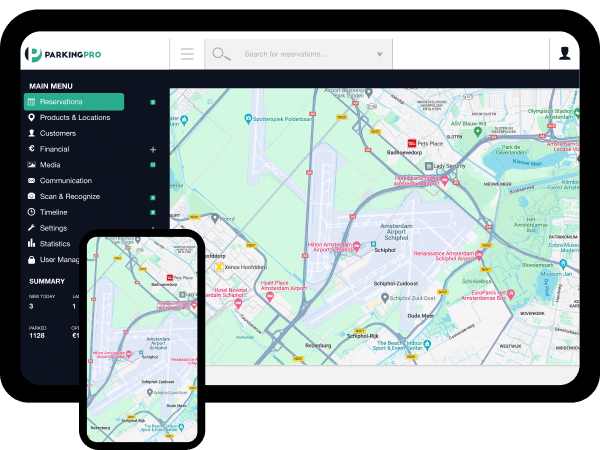Click the Customers person icon
The image size is (600, 450).
click(x=31, y=133)
